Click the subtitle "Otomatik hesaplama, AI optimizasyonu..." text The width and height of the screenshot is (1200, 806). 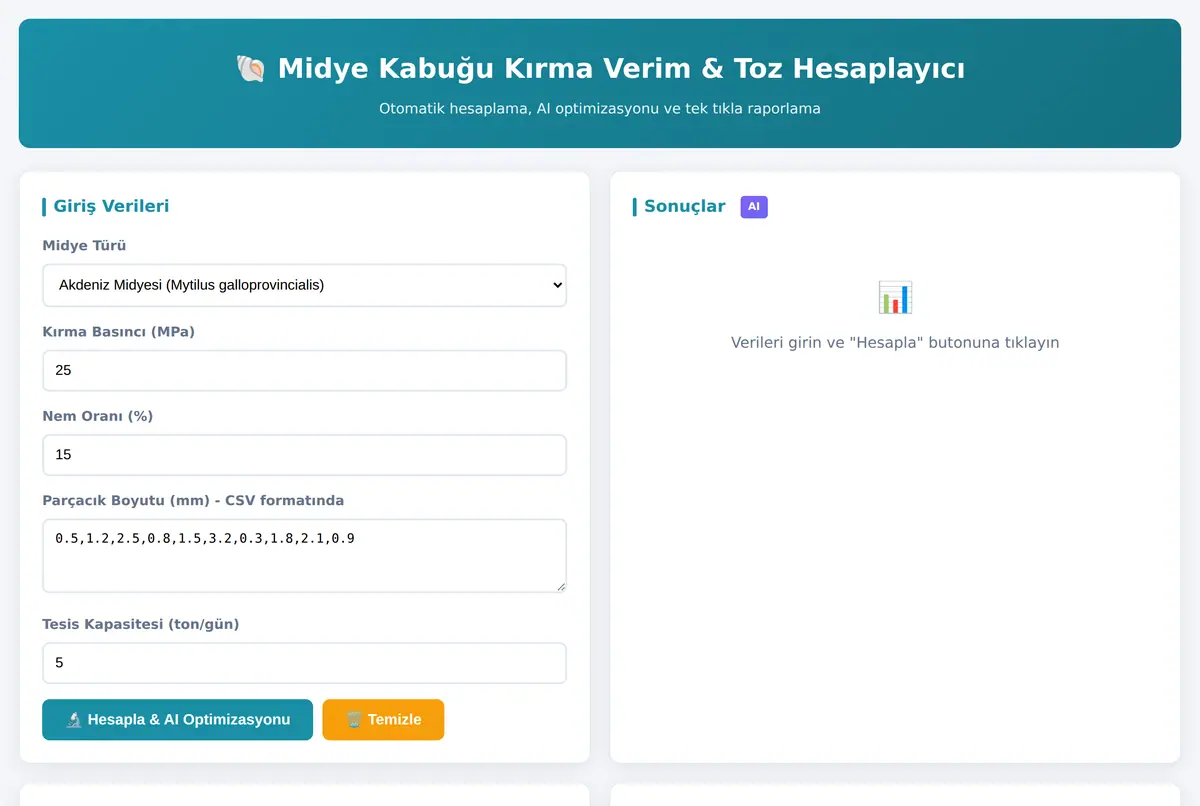600,109
